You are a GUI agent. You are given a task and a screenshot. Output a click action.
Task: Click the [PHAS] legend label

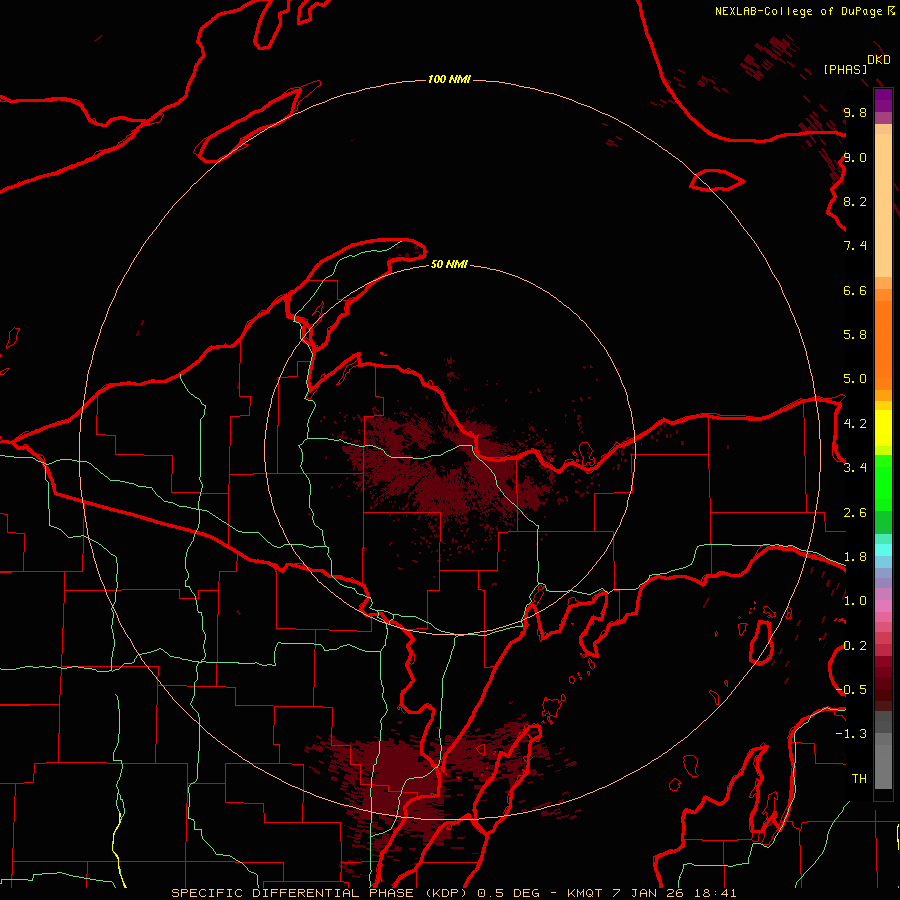point(845,70)
